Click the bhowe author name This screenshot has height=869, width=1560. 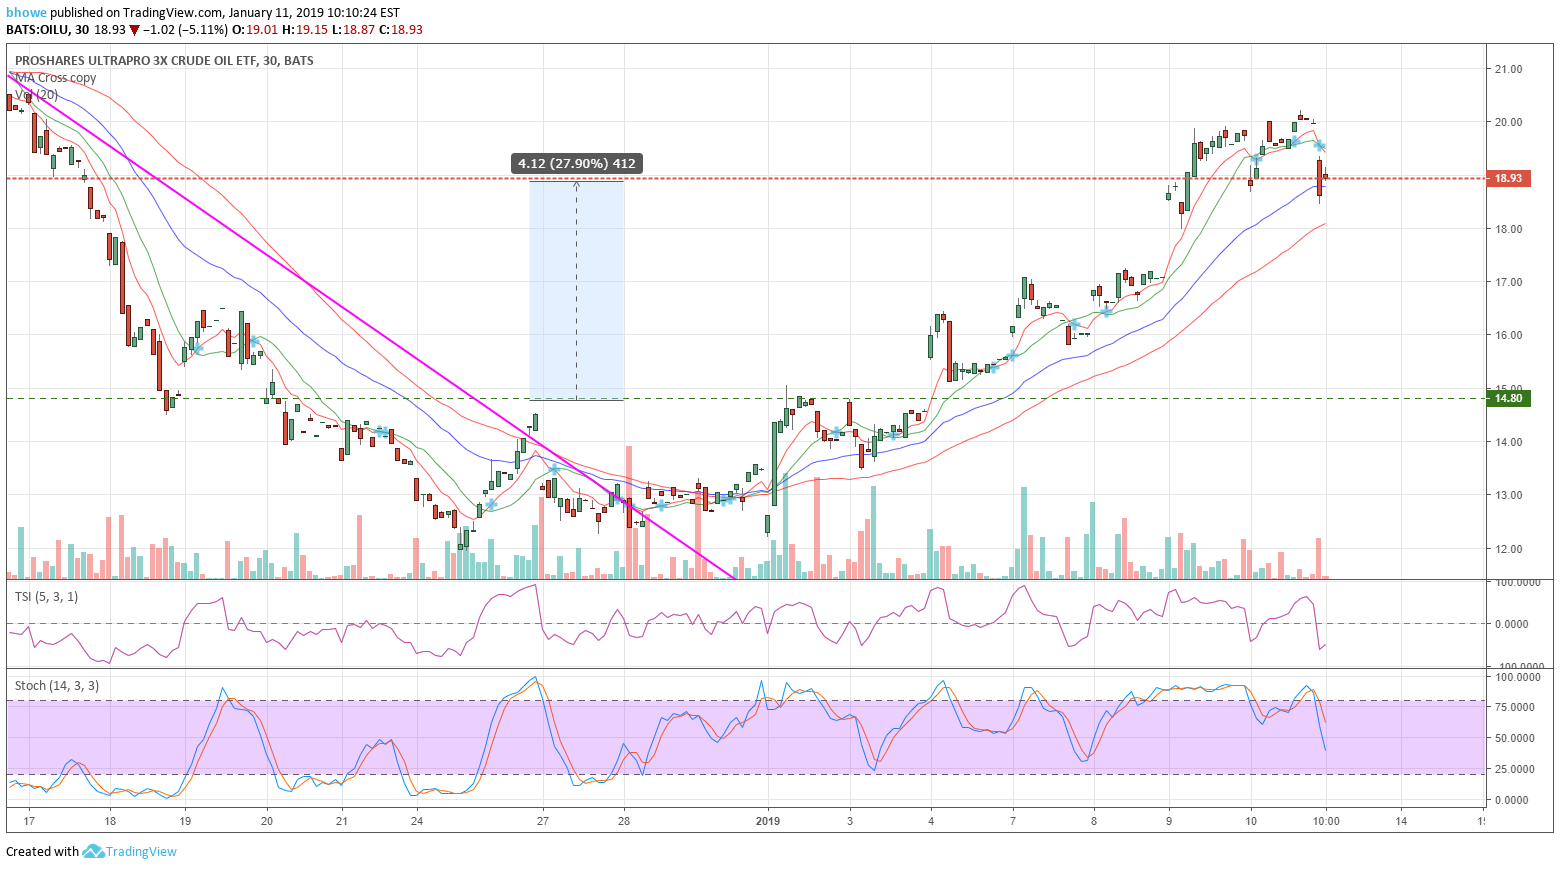26,13
